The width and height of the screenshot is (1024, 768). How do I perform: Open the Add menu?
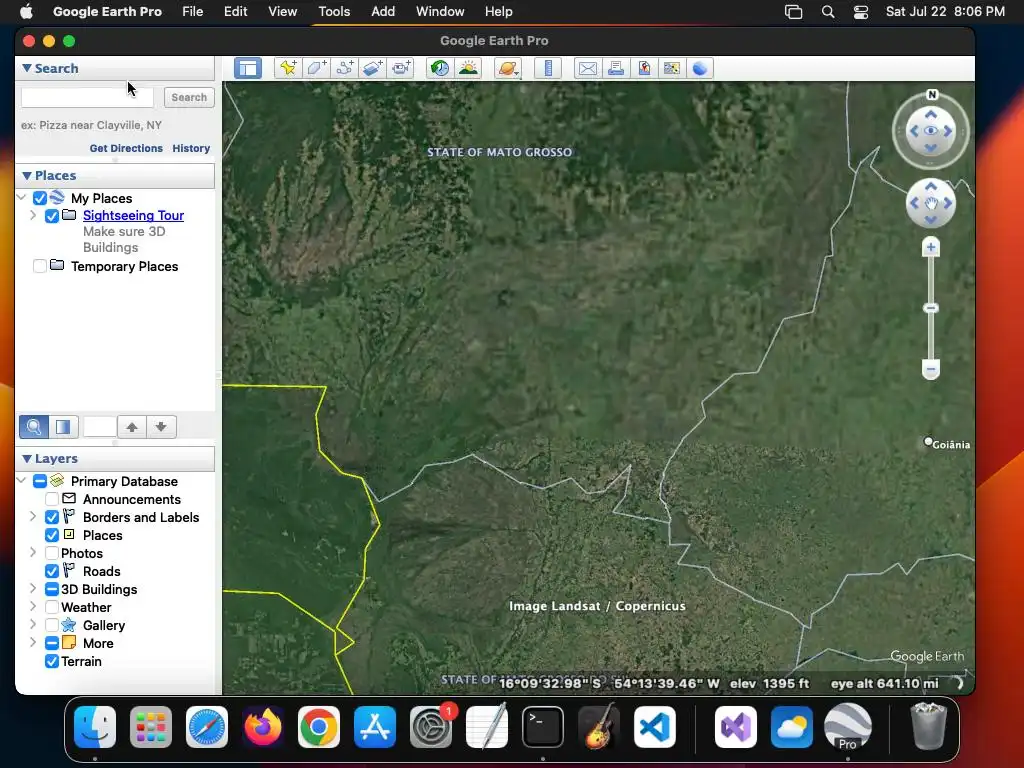click(x=383, y=12)
